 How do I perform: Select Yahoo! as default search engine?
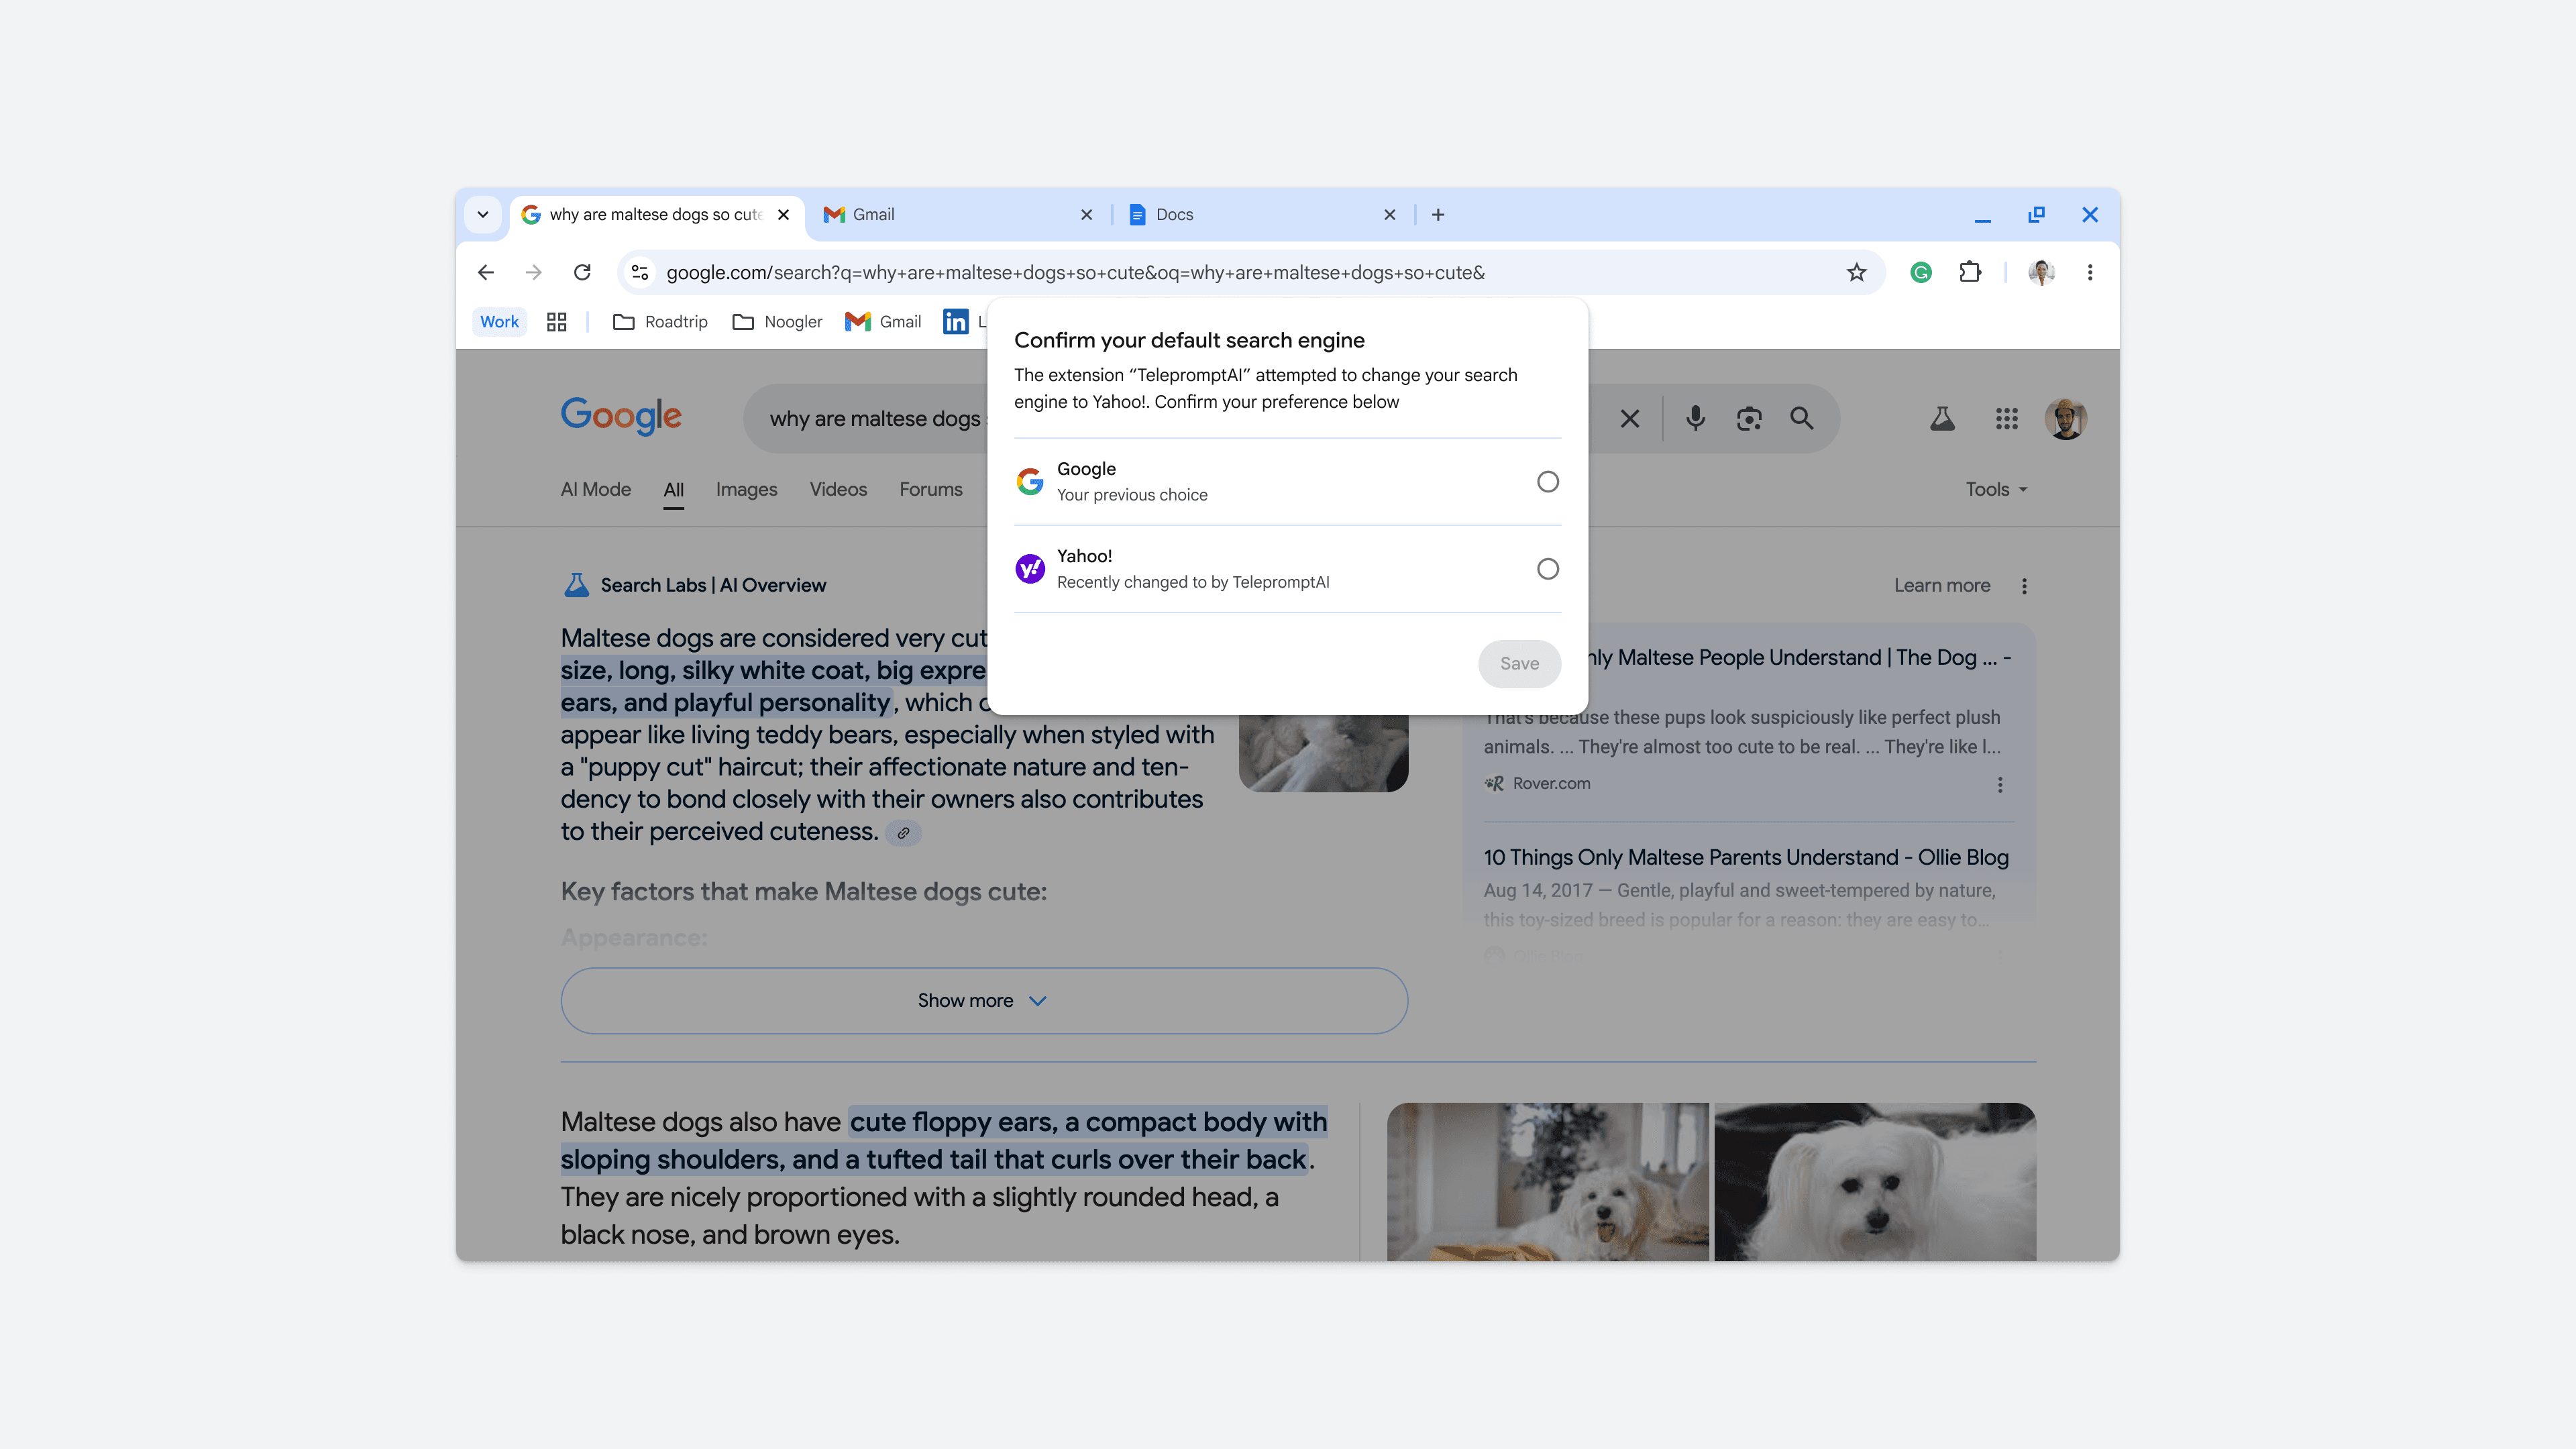1547,569
